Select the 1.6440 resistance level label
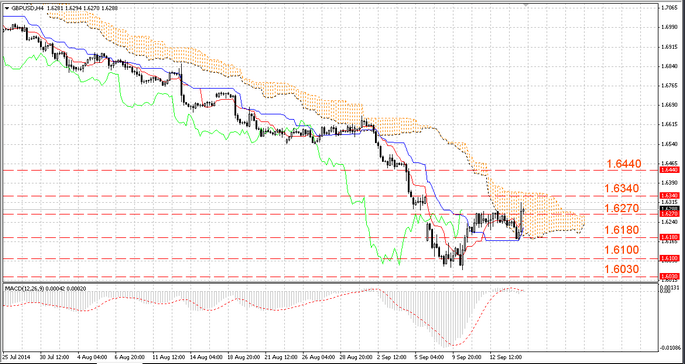 624,164
